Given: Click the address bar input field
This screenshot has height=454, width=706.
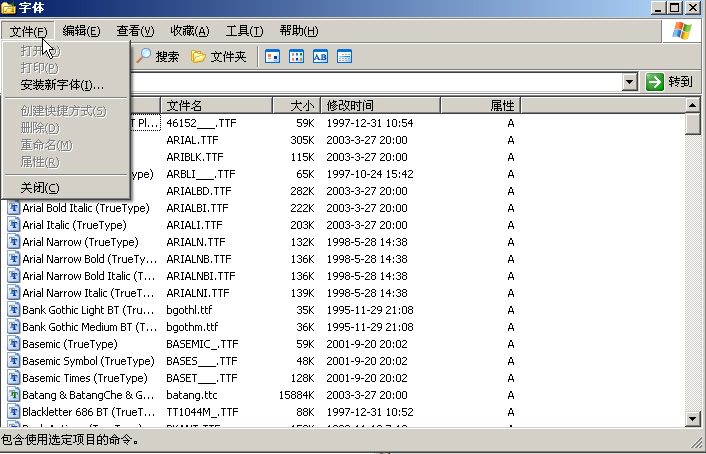Looking at the screenshot, I should [x=376, y=82].
